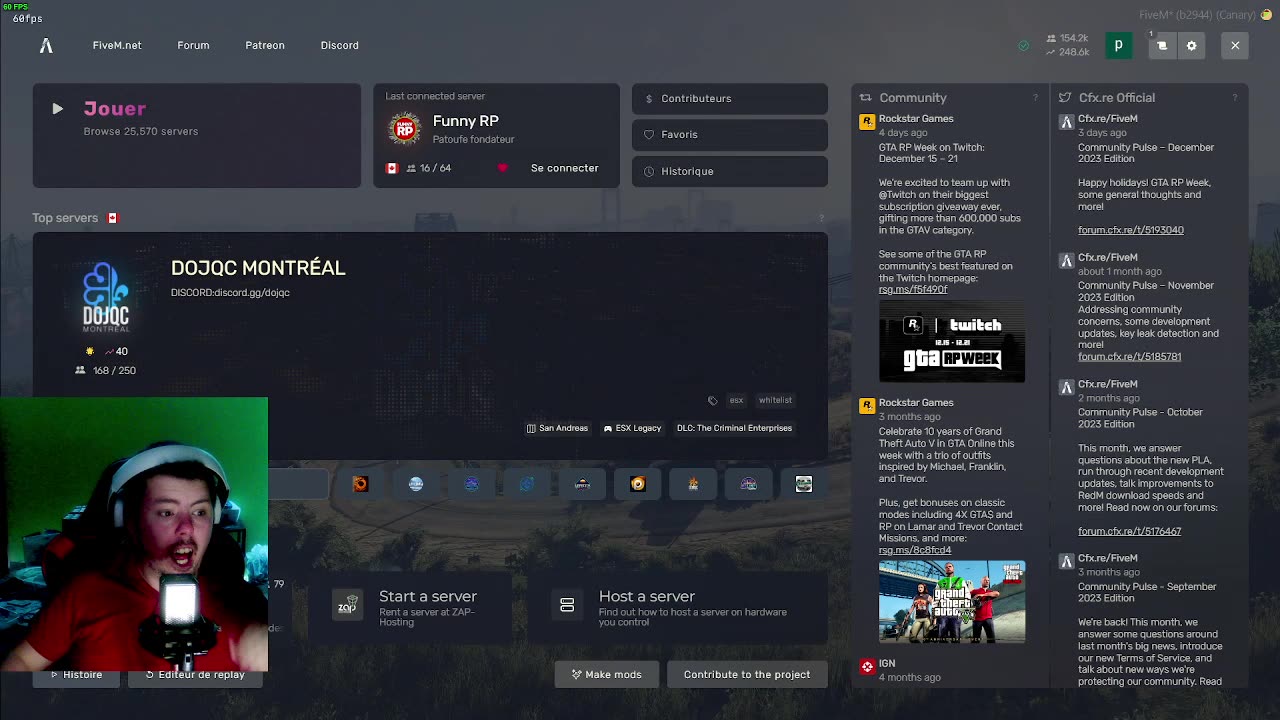Screen dimensions: 1280x720
Task: Select the white-green logo server tile
Action: [804, 484]
